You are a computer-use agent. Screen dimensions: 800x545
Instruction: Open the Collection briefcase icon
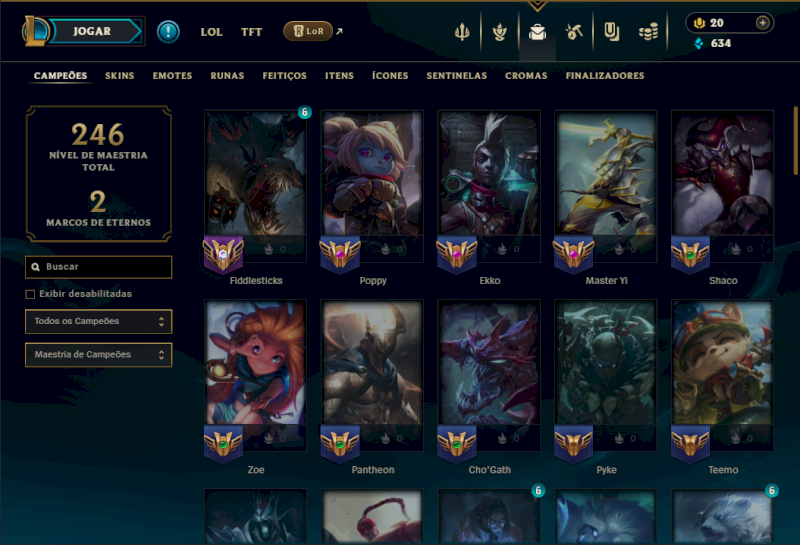[x=537, y=32]
